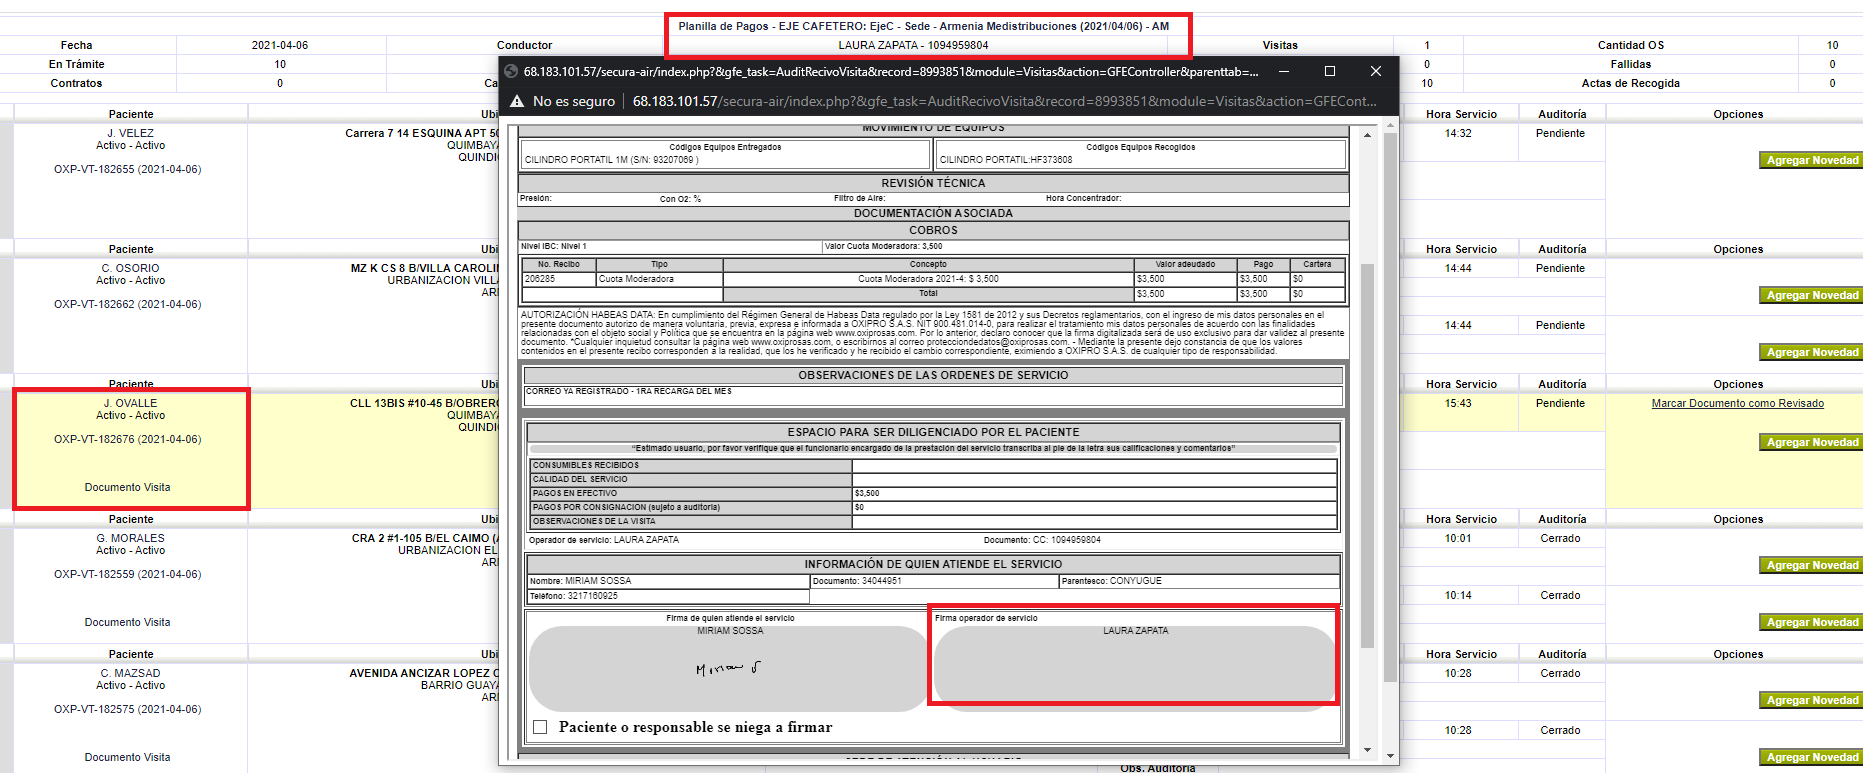The height and width of the screenshot is (773, 1863).
Task: Click order OXP-VT-182655 (2021-04-06)
Action: point(128,170)
